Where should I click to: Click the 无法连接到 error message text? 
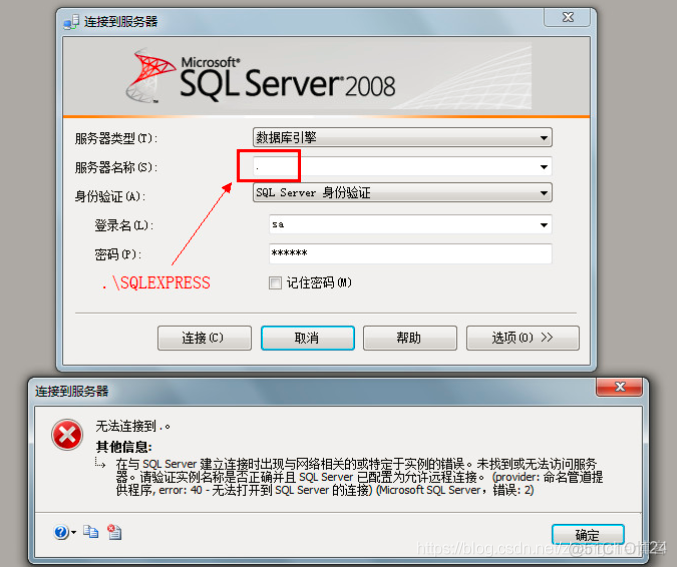133,427
